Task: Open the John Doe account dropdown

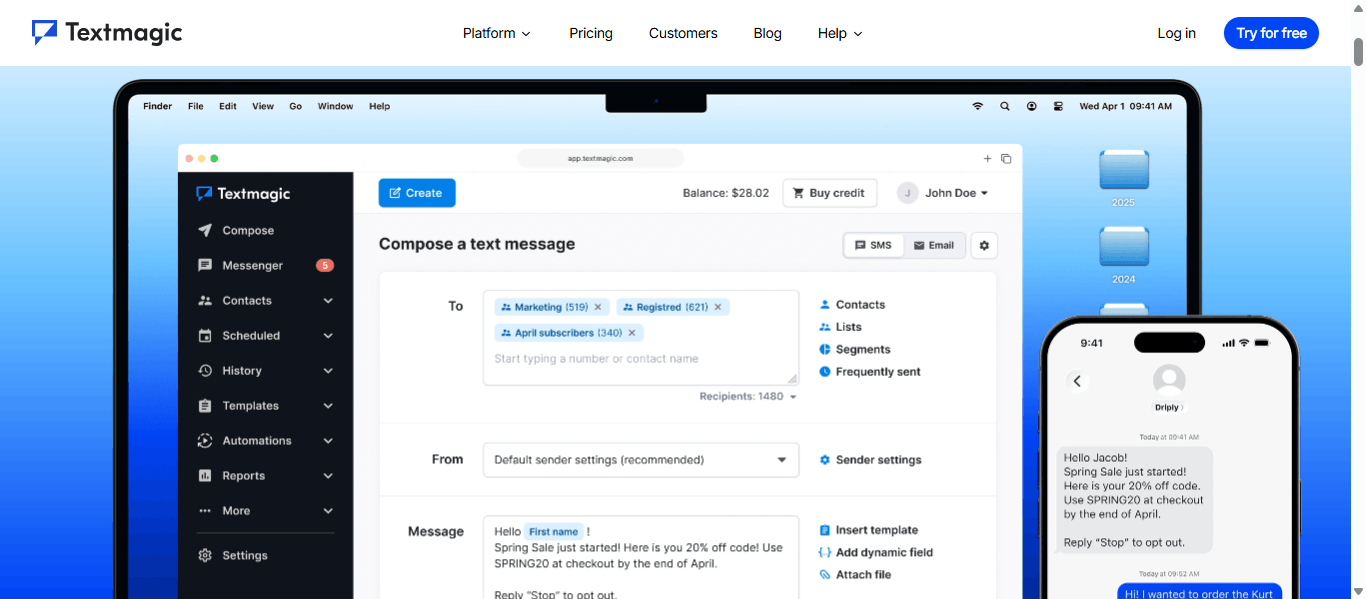Action: click(x=943, y=193)
